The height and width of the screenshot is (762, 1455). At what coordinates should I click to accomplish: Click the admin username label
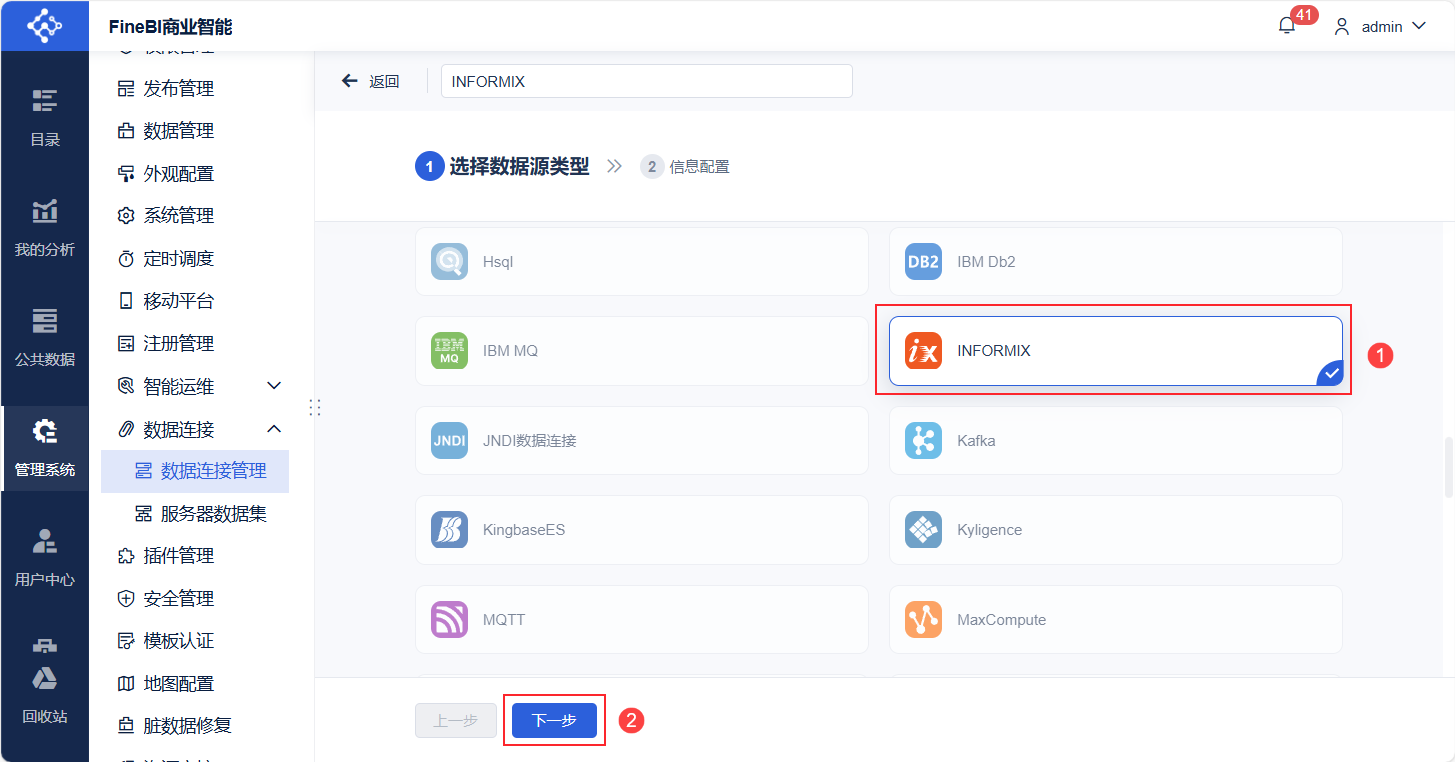click(1382, 27)
